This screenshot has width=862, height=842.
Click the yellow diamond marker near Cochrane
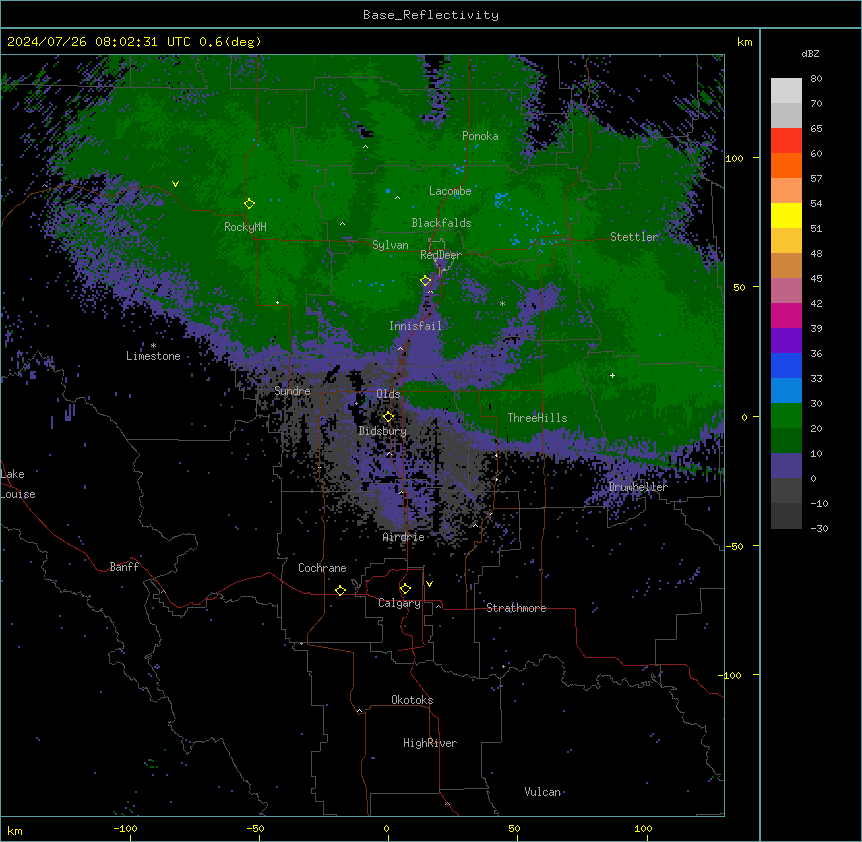[x=340, y=590]
